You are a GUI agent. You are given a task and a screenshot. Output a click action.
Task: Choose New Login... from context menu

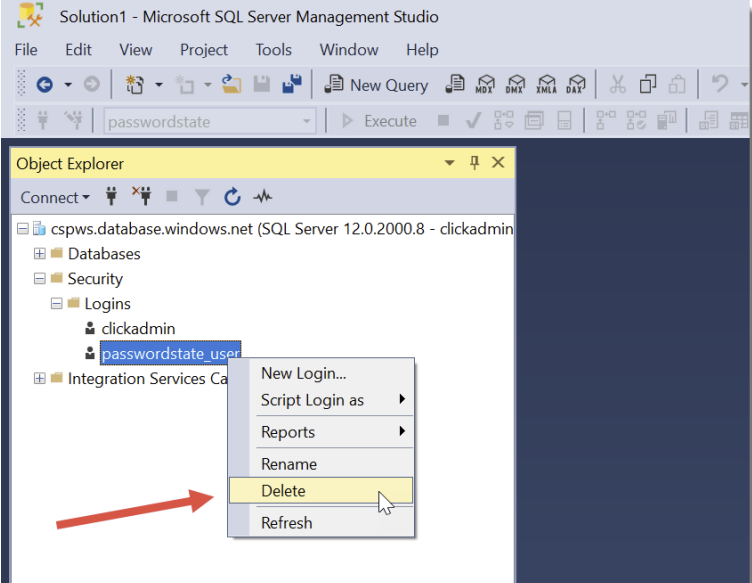tap(320, 373)
